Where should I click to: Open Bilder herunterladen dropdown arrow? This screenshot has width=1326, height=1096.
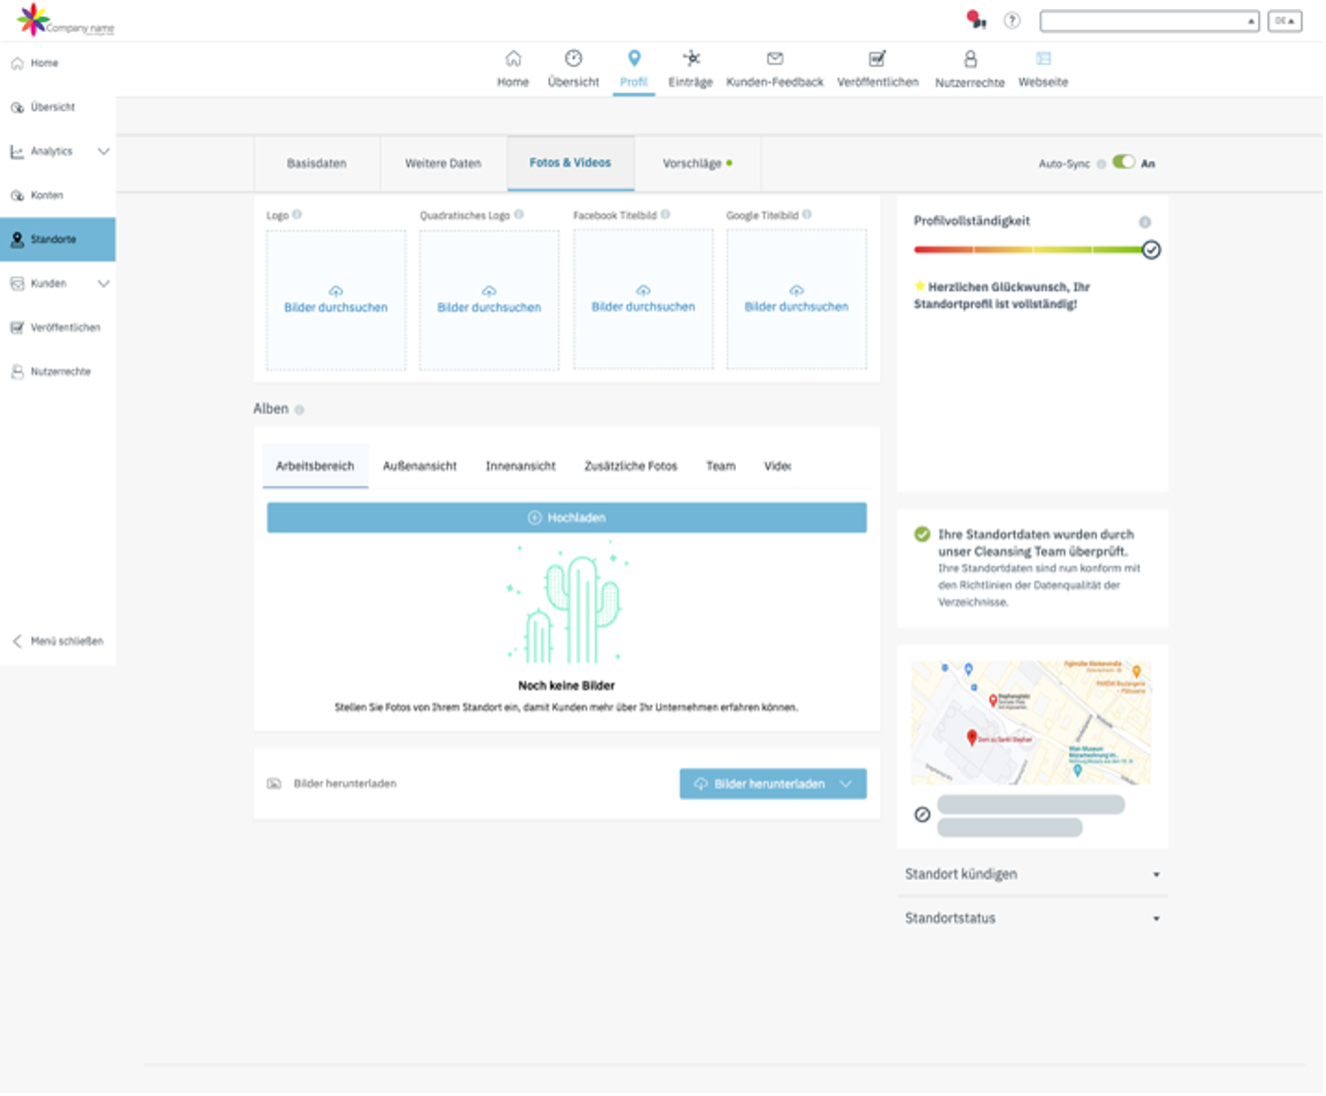(x=848, y=785)
